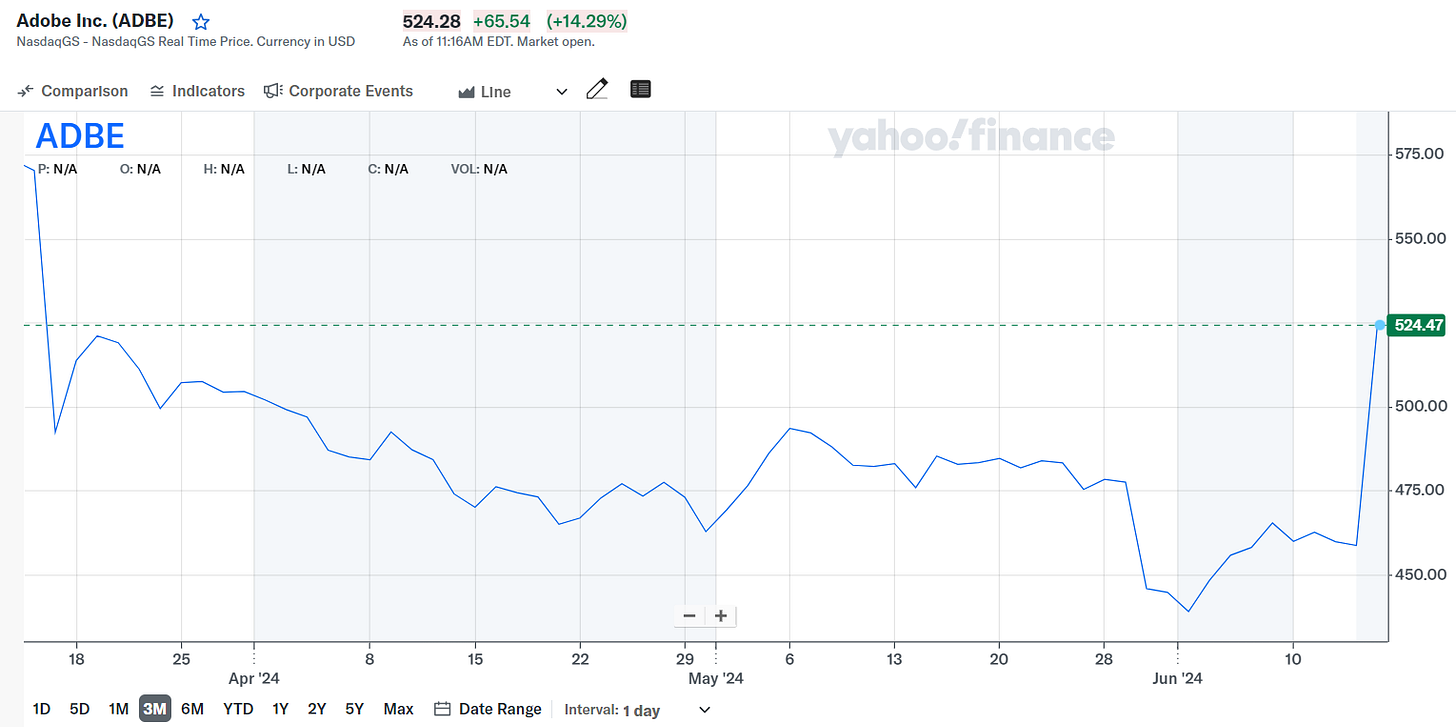Show the Max time range
Screen dimensions: 1456x727
click(398, 709)
